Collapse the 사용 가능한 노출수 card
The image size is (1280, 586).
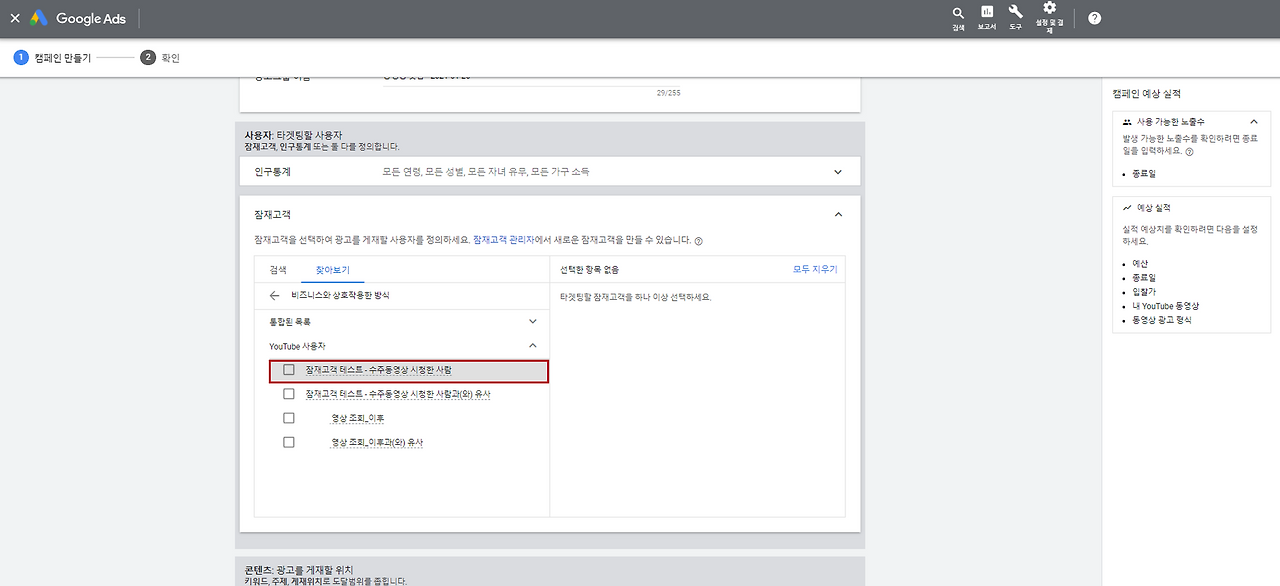[x=1254, y=122]
